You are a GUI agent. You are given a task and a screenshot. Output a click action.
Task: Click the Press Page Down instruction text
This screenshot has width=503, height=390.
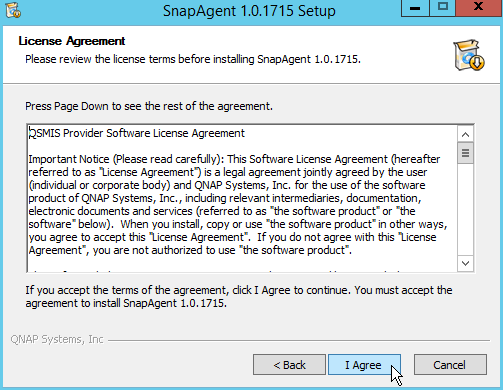pos(149,106)
